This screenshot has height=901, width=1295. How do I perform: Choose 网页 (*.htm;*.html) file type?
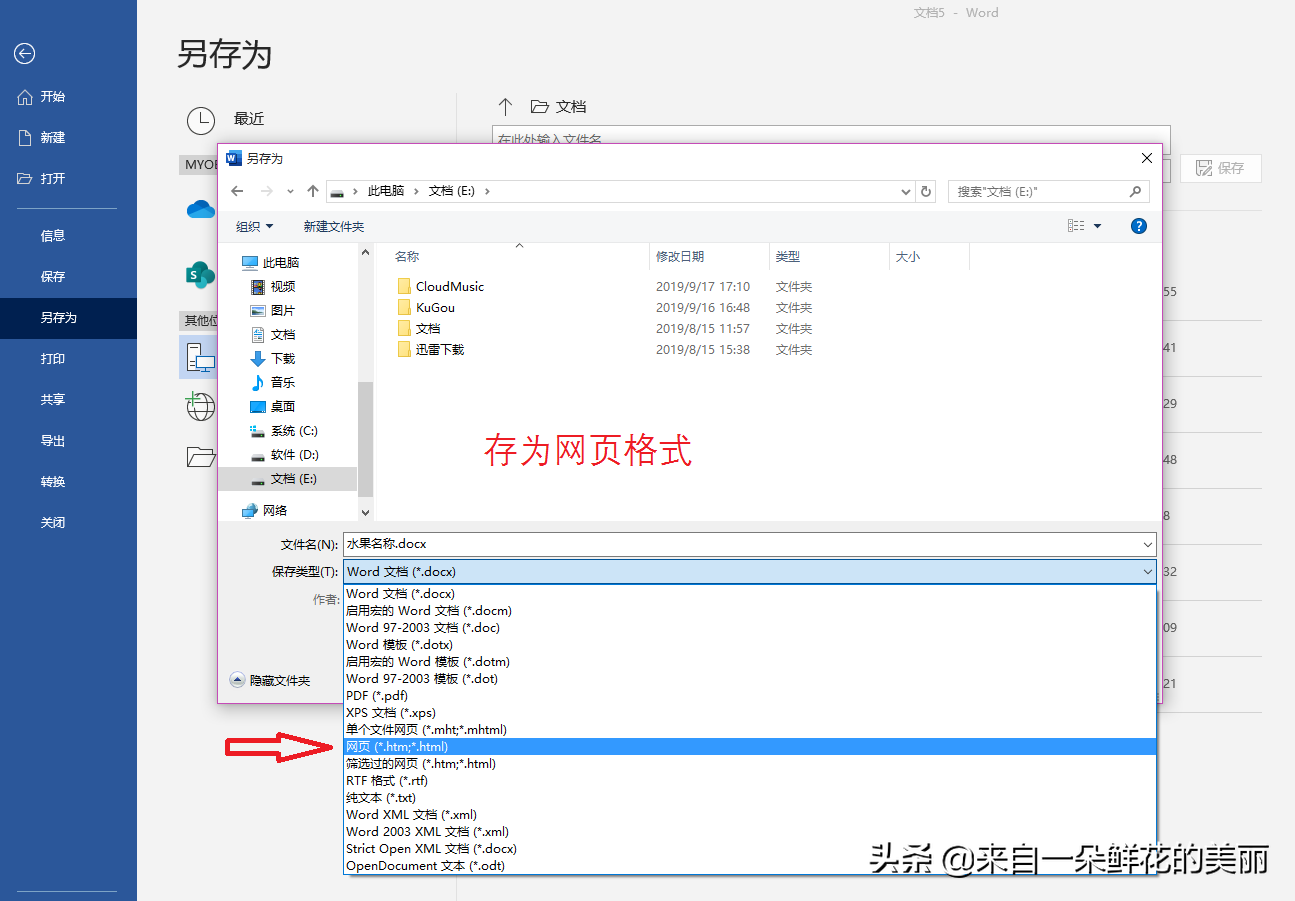(x=750, y=747)
